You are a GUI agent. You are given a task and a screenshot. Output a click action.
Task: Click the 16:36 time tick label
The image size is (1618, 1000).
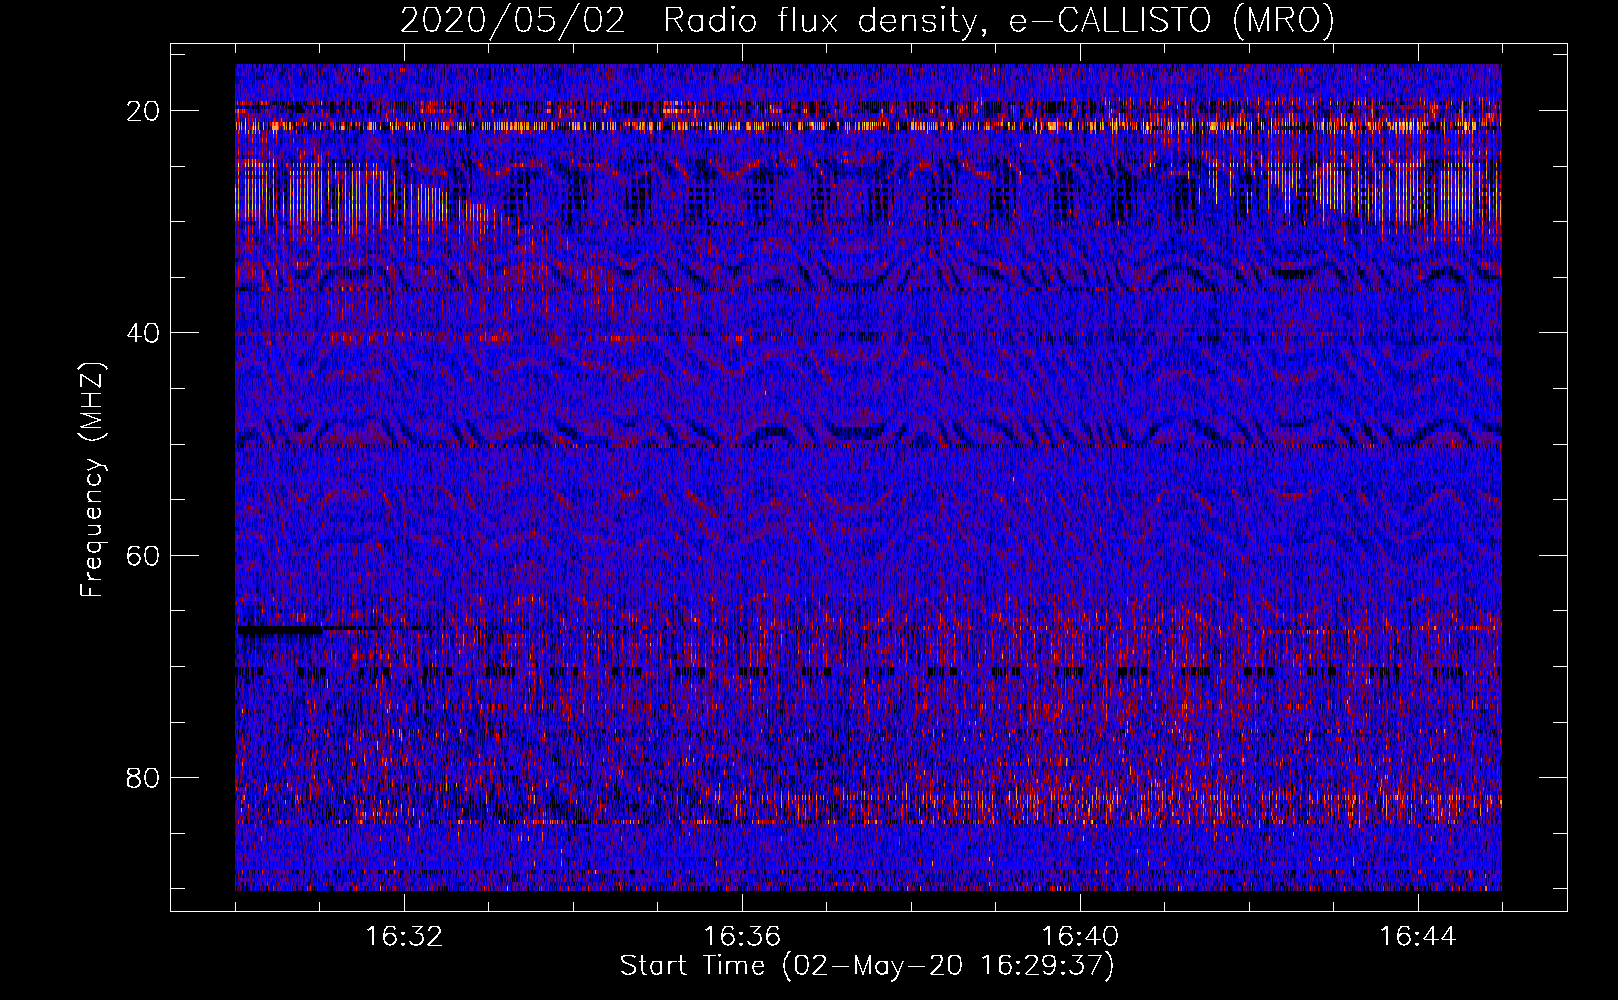pos(742,937)
